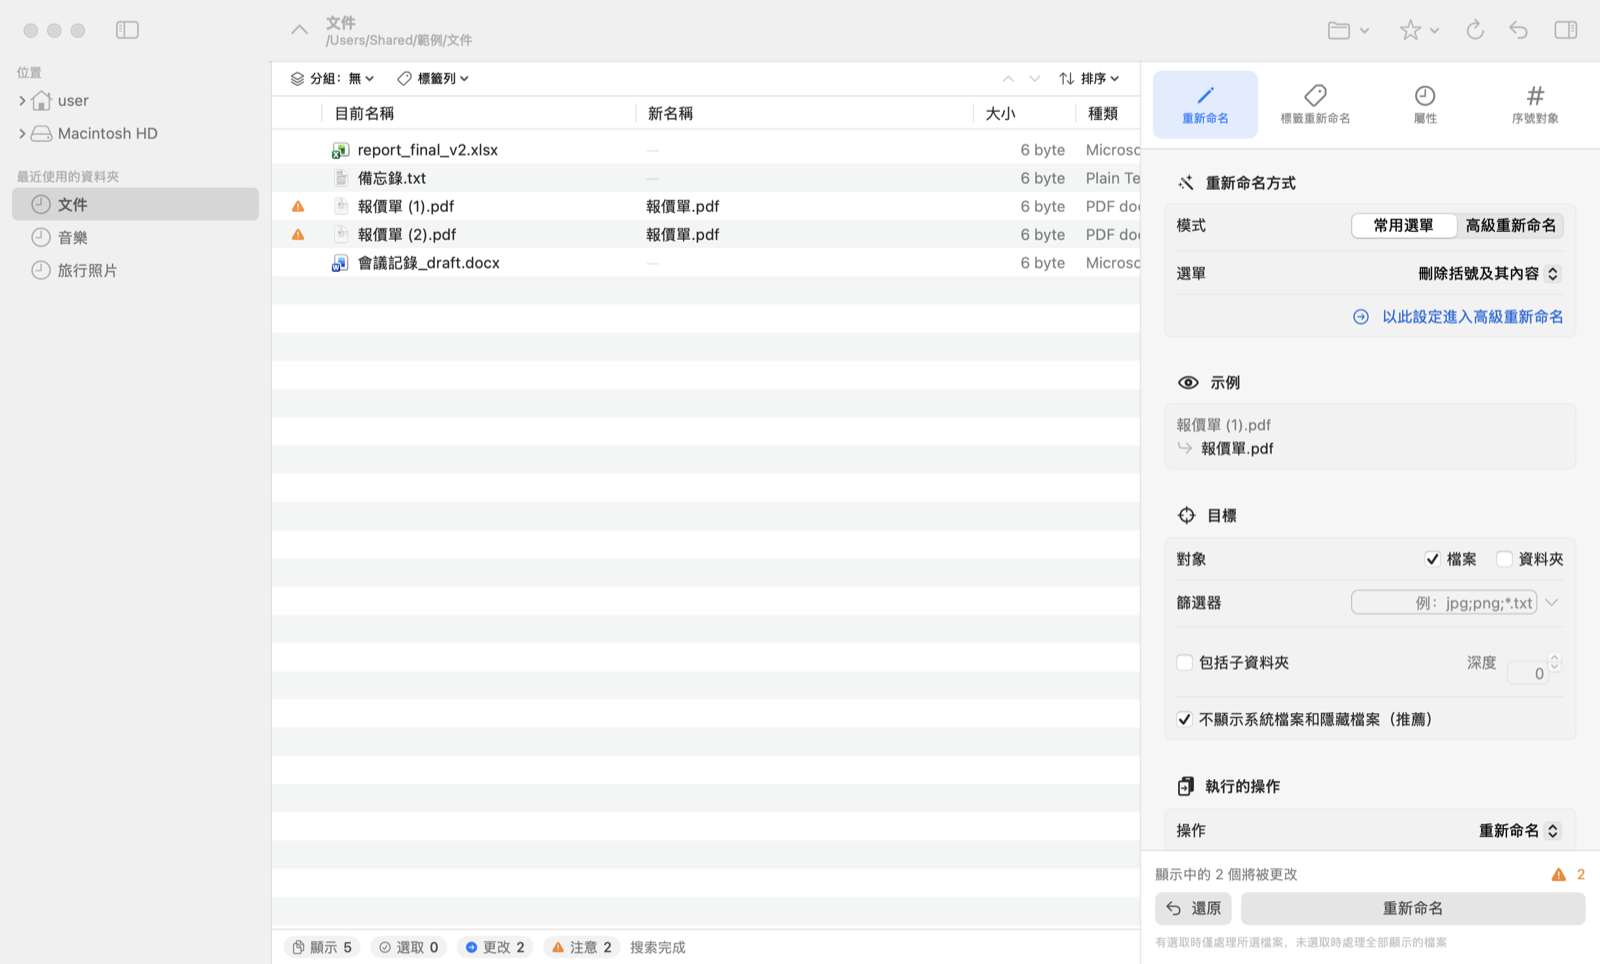This screenshot has width=1600, height=964.
Task: Switch to 標籤重新命名 tab
Action: coord(1315,104)
